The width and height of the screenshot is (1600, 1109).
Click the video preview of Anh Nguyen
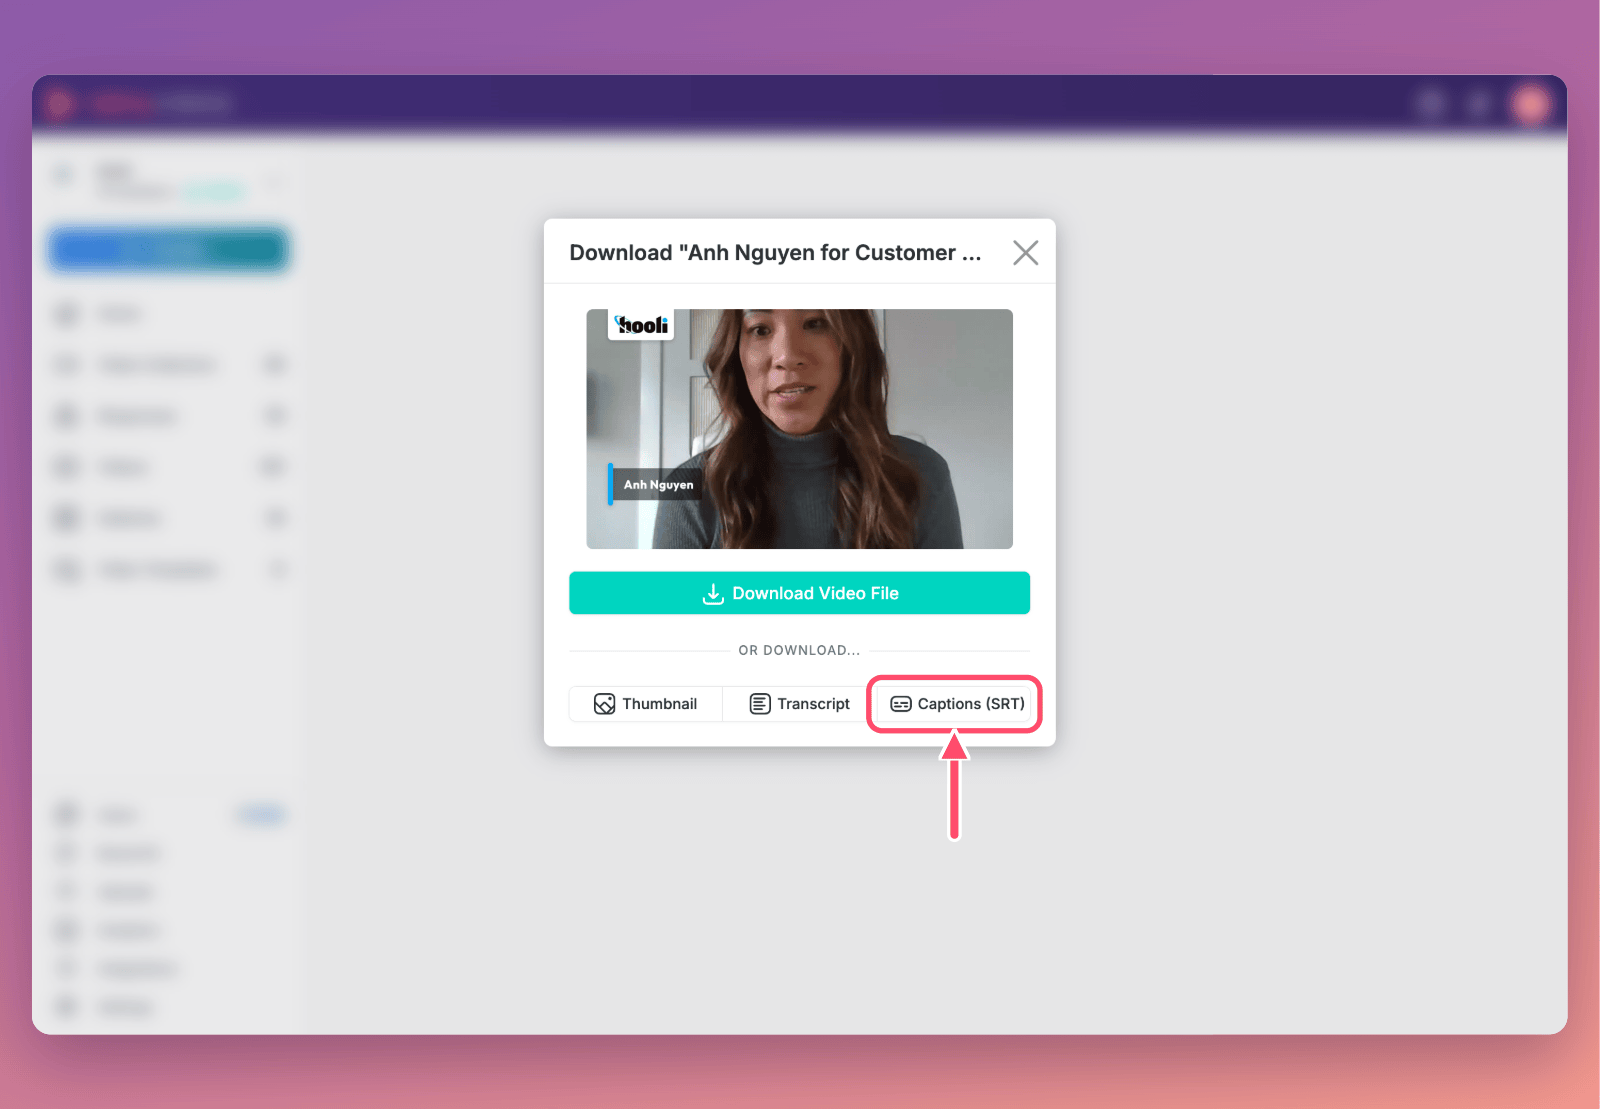[799, 429]
